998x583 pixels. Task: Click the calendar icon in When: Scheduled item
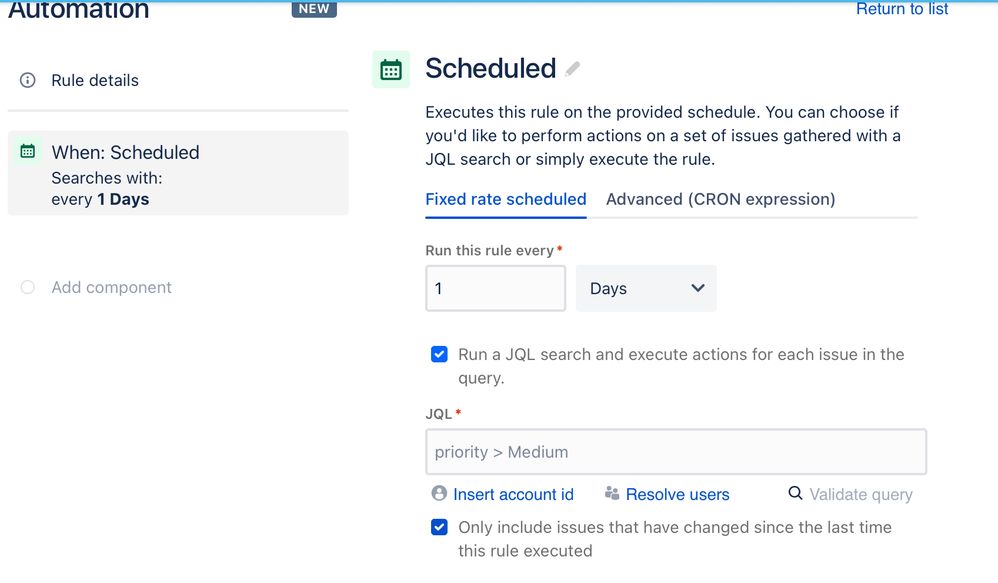(27, 151)
